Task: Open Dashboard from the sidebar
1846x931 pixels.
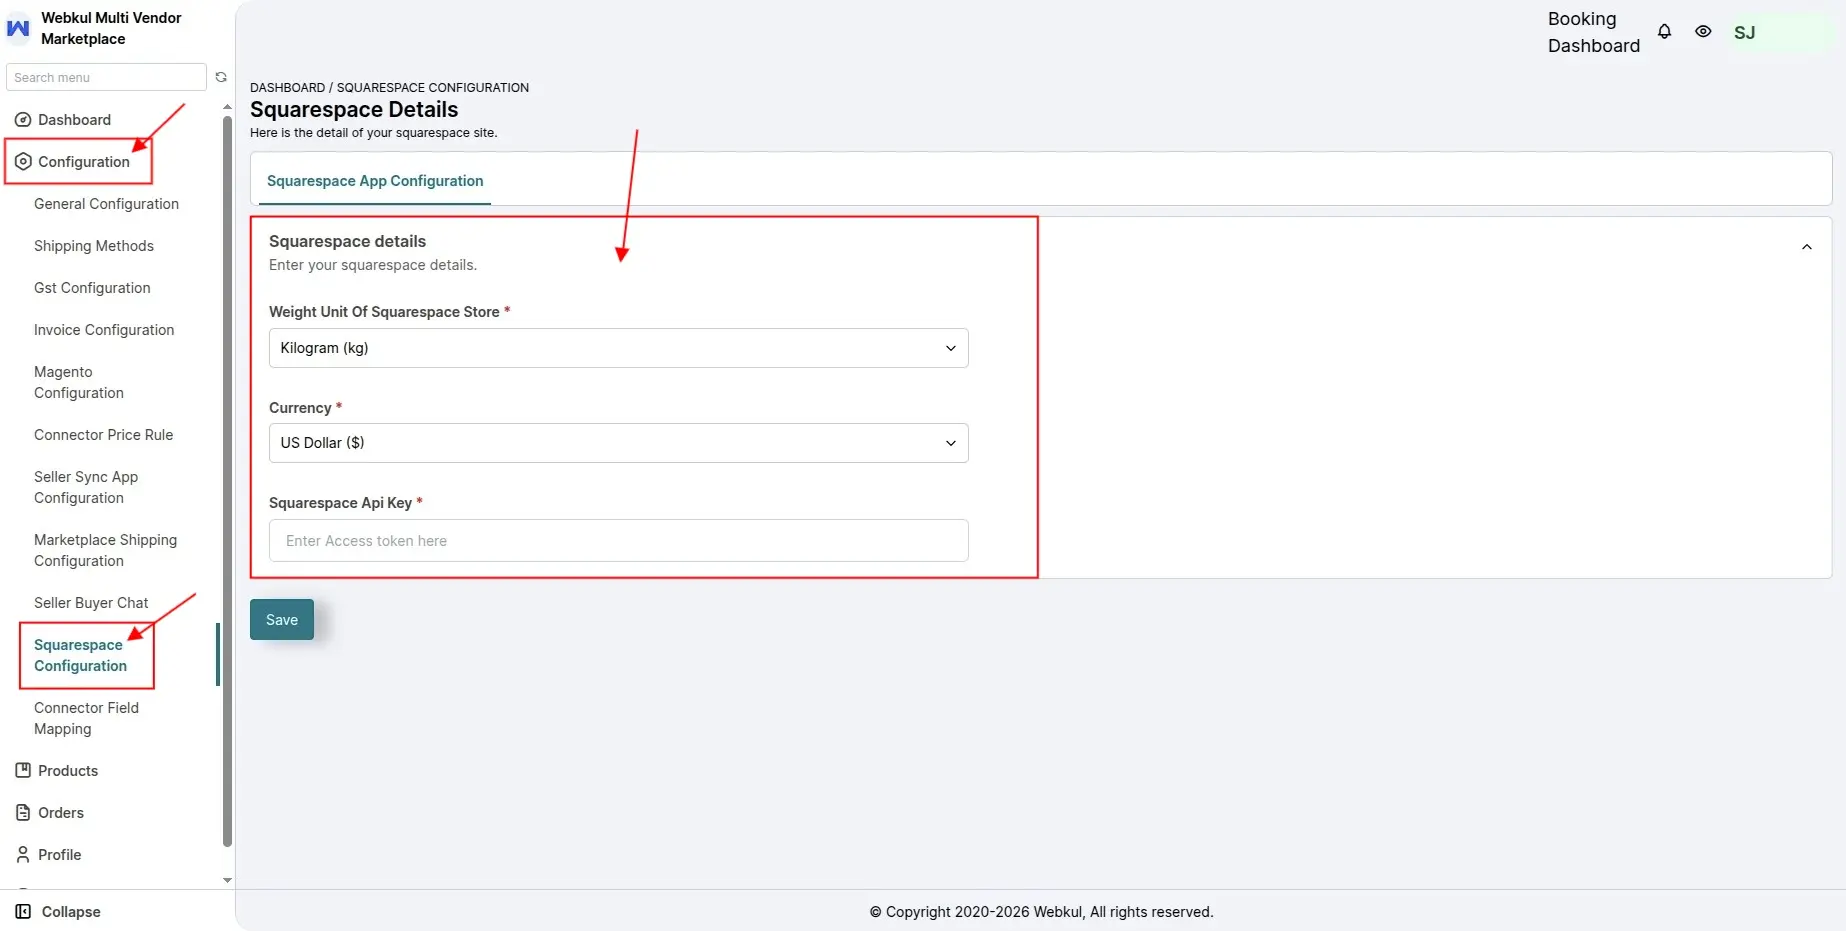Action: pos(74,120)
